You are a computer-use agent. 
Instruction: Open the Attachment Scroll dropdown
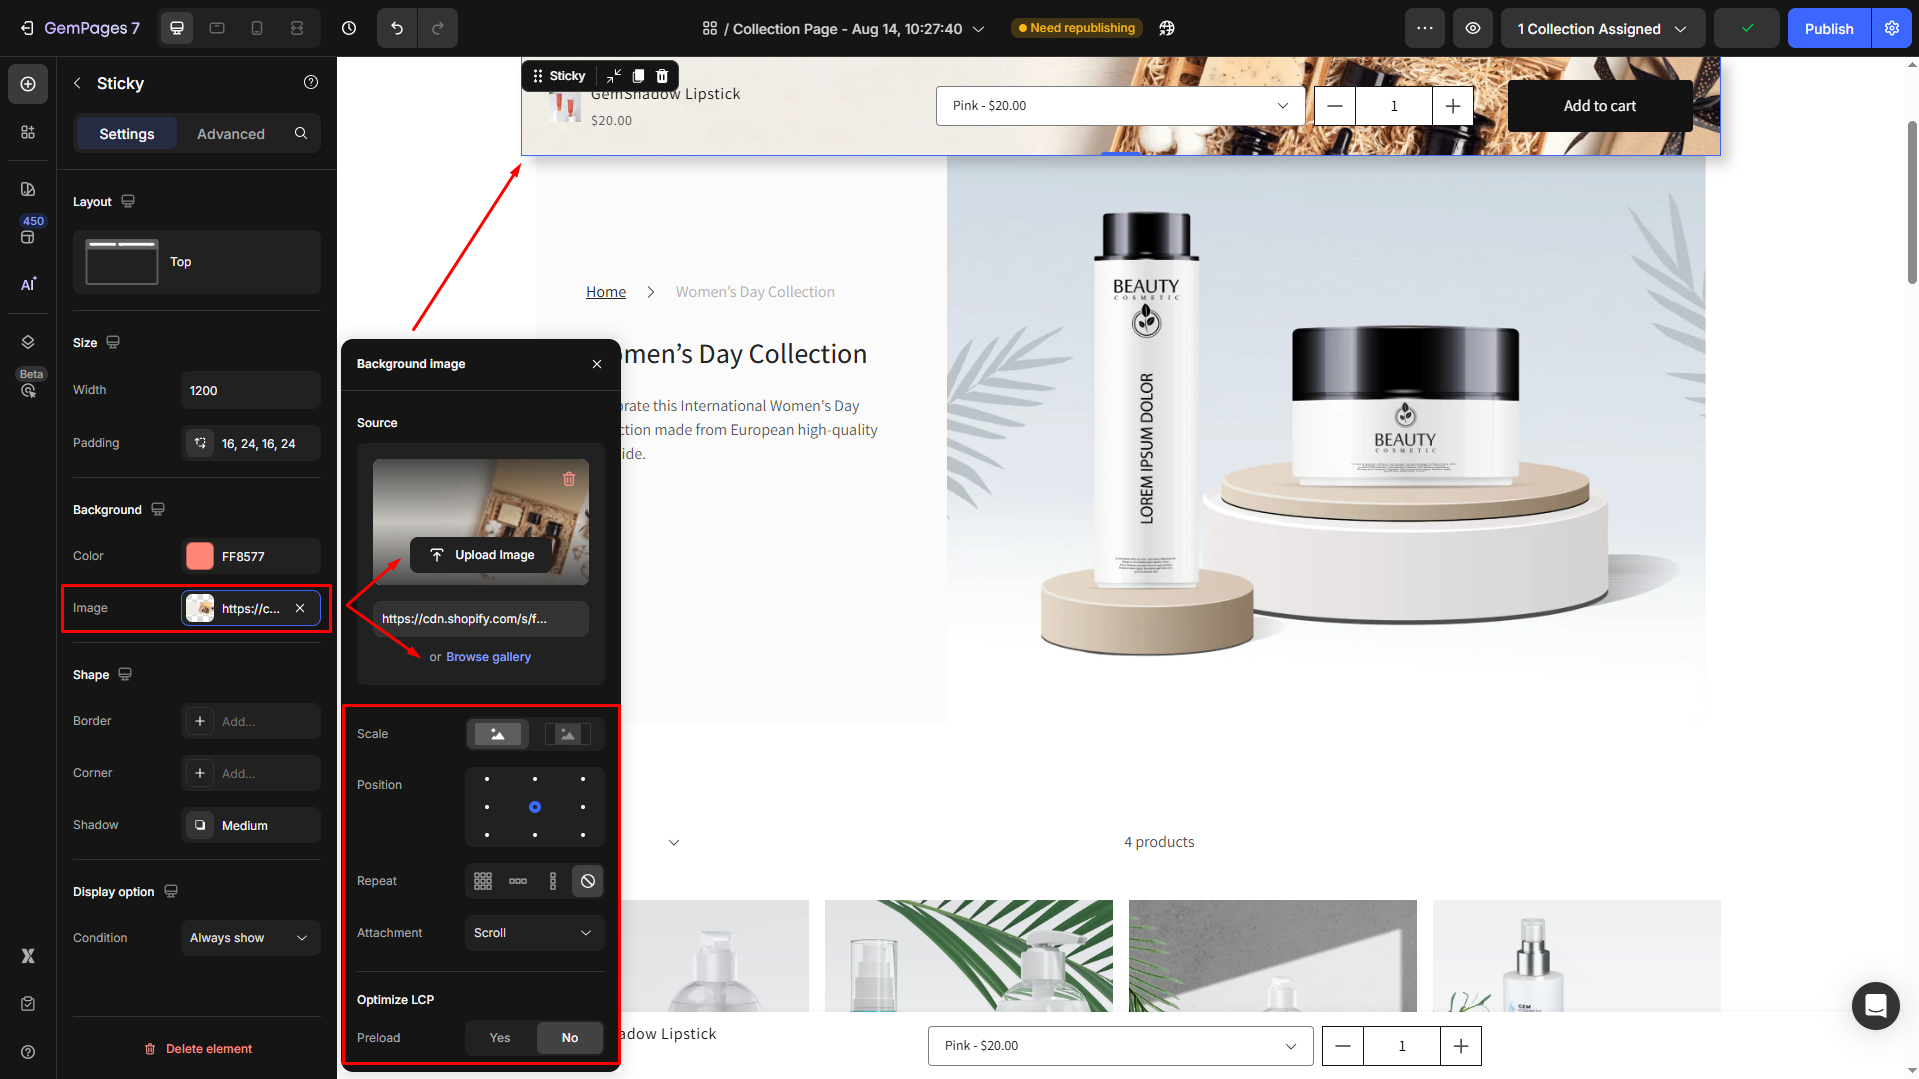[x=534, y=933]
